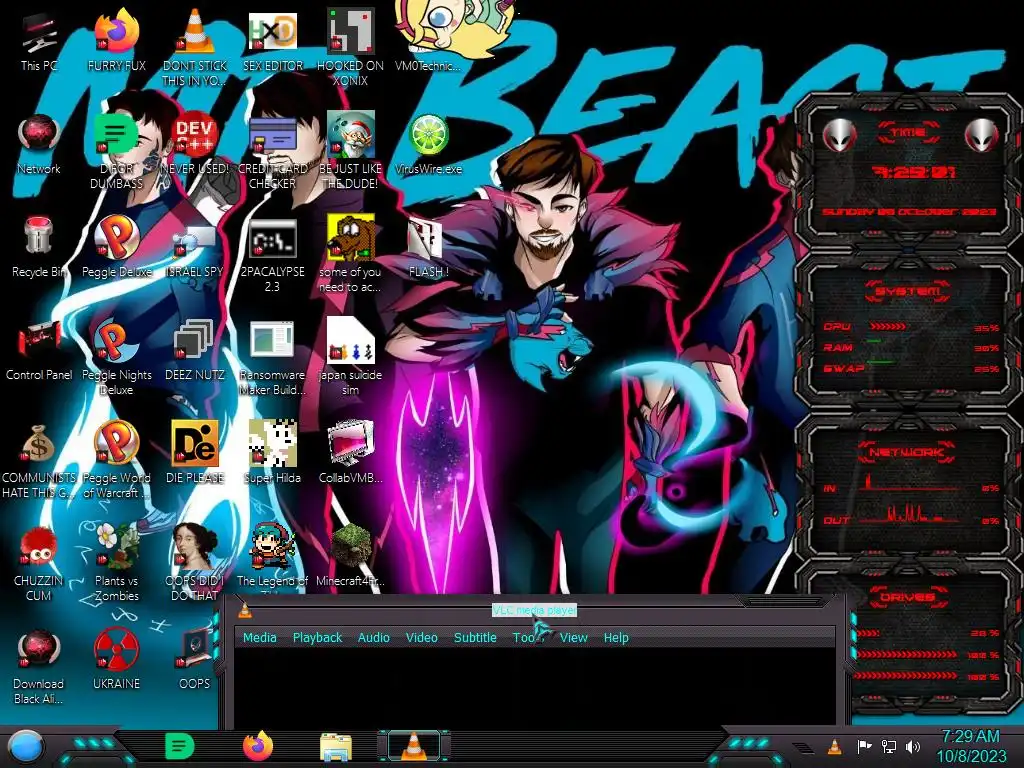Launch The Legend of game icon
Viewport: 1024px width, 768px height.
click(x=272, y=557)
